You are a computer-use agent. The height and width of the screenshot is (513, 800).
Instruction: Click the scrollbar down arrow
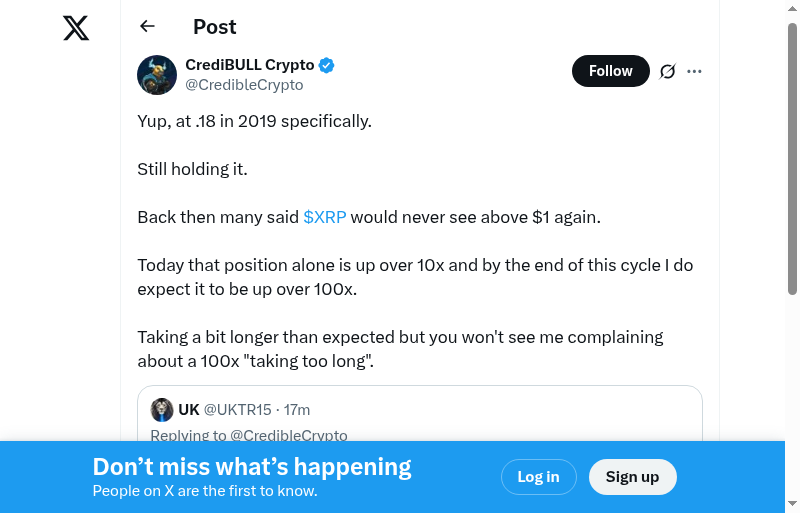click(x=793, y=504)
